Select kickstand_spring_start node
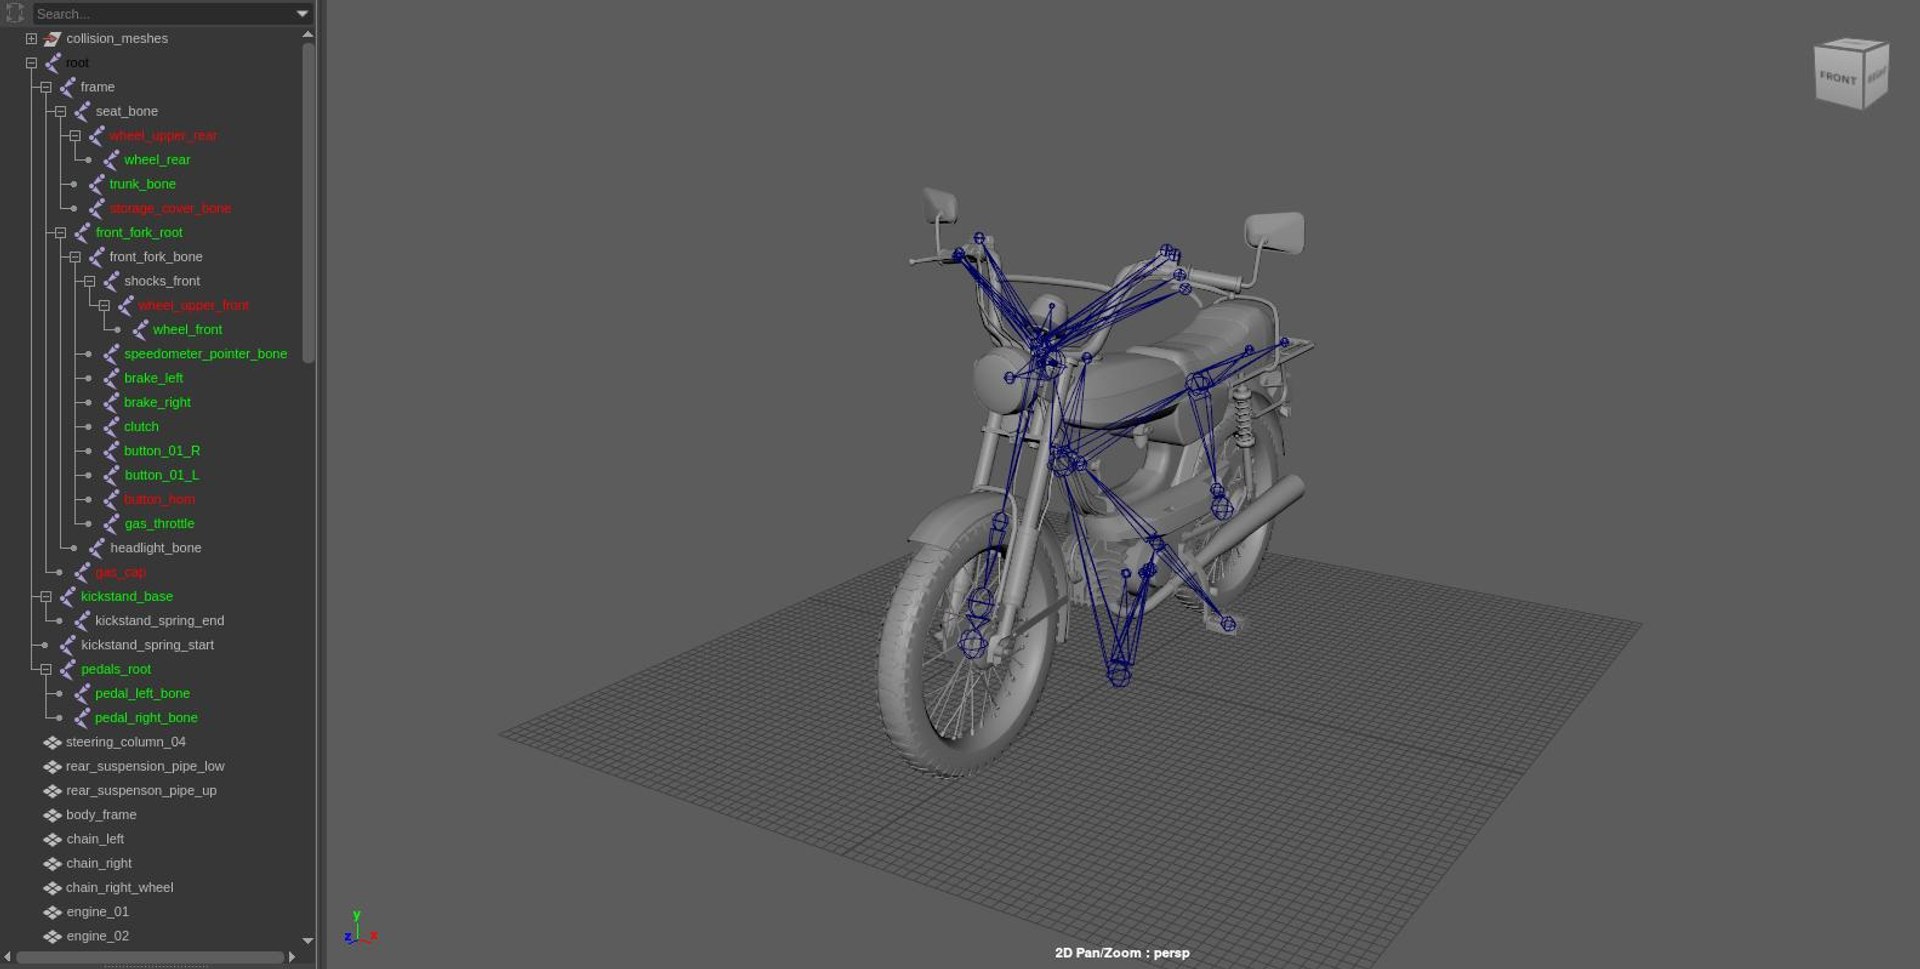 (147, 645)
